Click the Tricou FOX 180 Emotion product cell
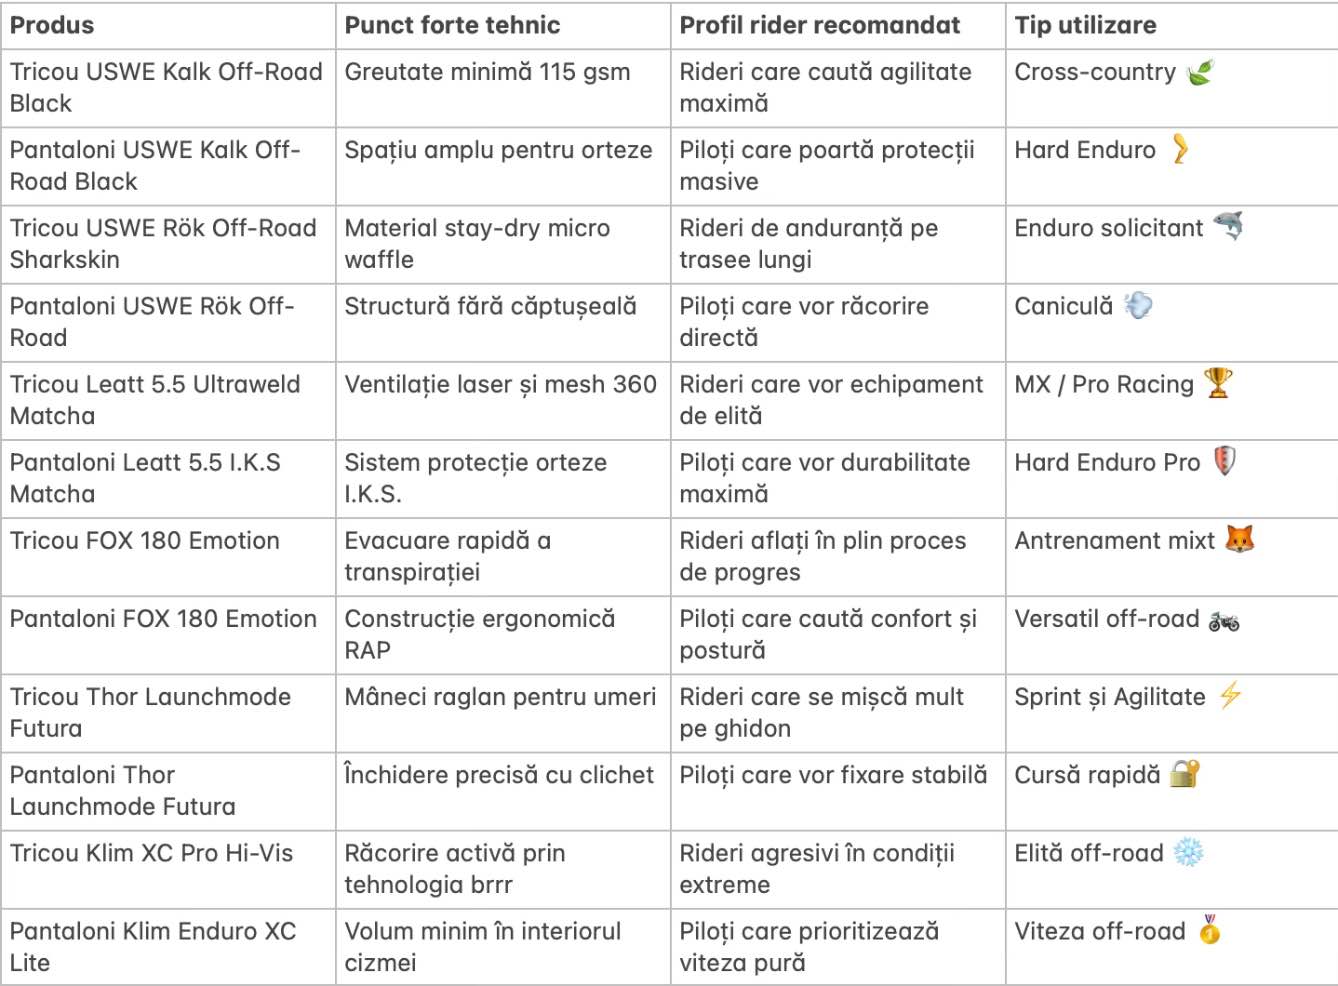 point(145,541)
